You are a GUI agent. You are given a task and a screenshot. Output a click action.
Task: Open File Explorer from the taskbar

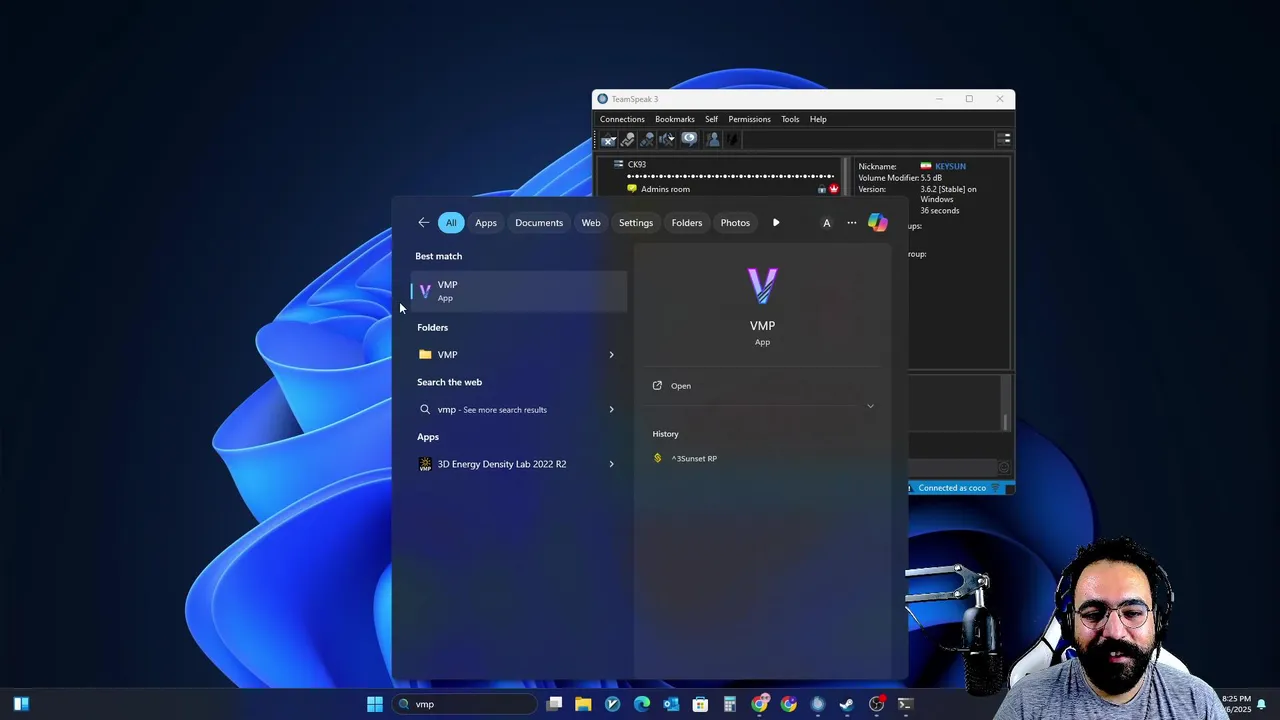tap(583, 704)
